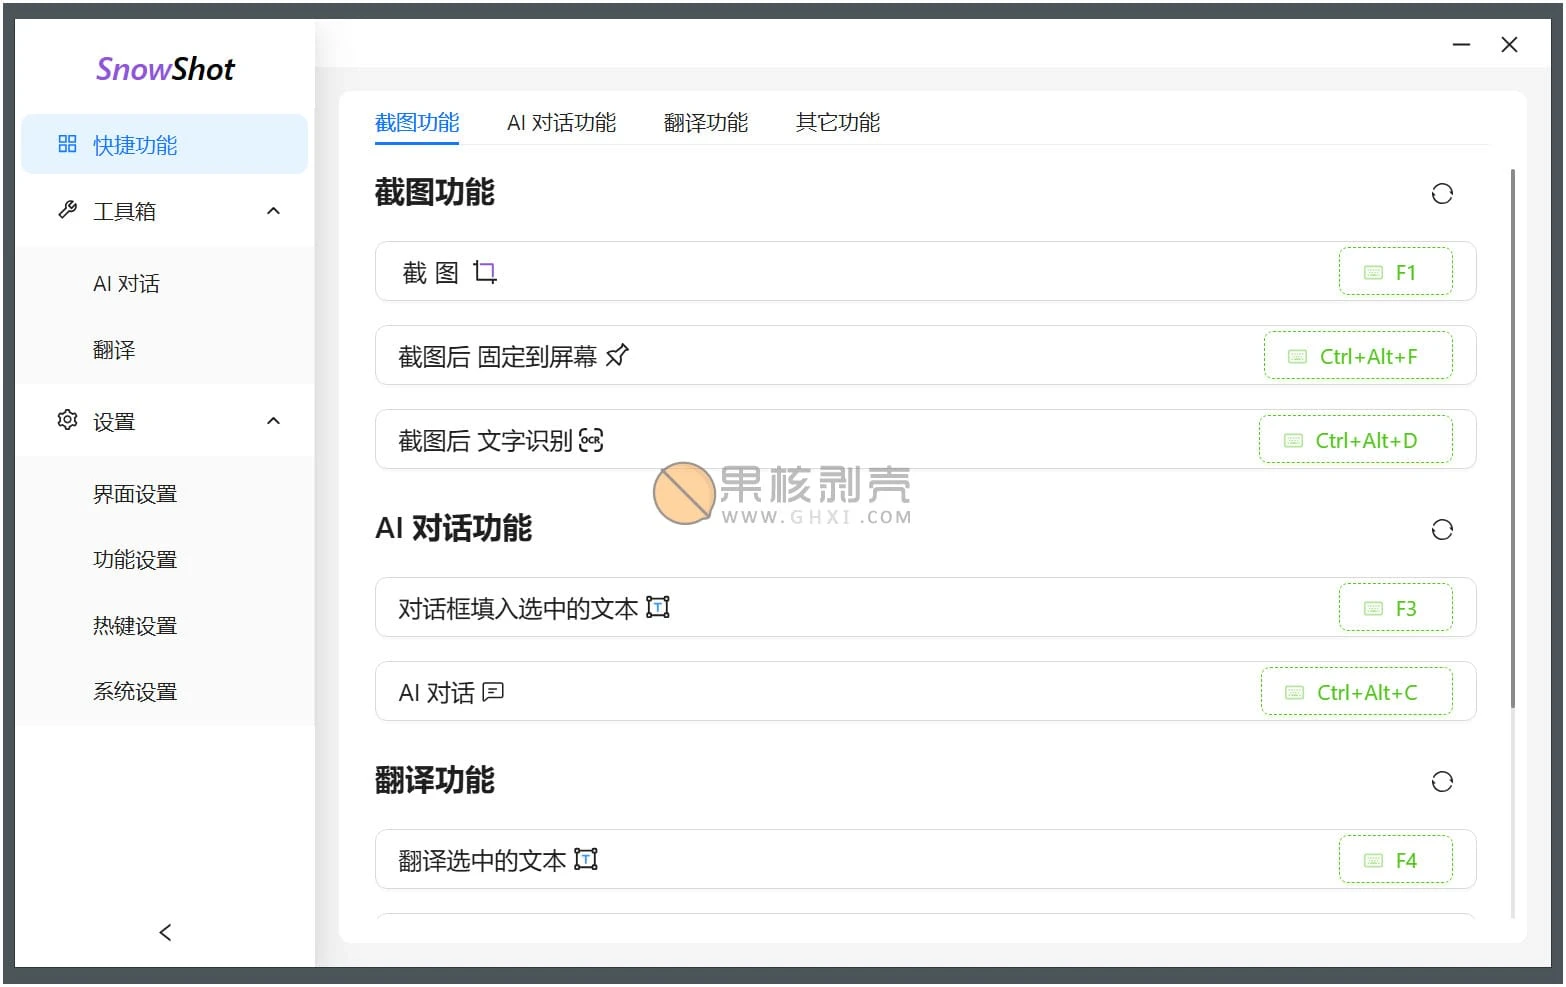Click the OCR icon beside 截图后文字识别
The image size is (1566, 987).
pyautogui.click(x=592, y=440)
